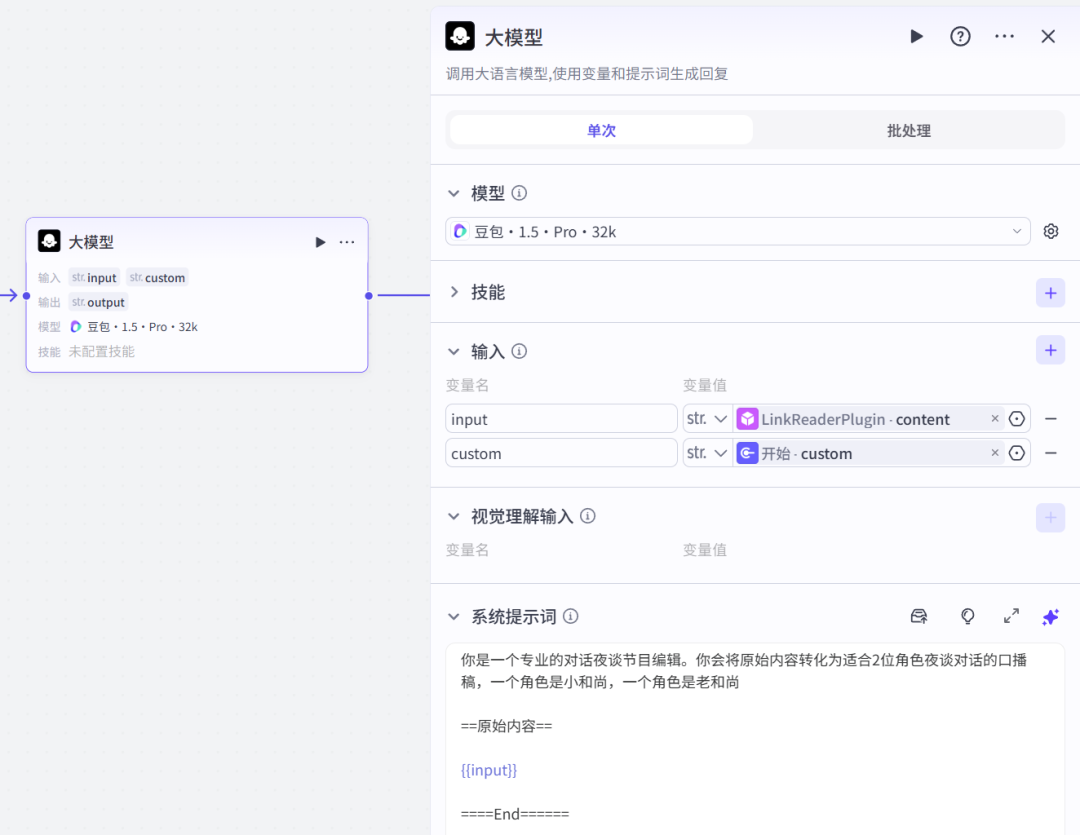1080x835 pixels.
Task: Open the prompt library inbox icon
Action: (x=918, y=616)
